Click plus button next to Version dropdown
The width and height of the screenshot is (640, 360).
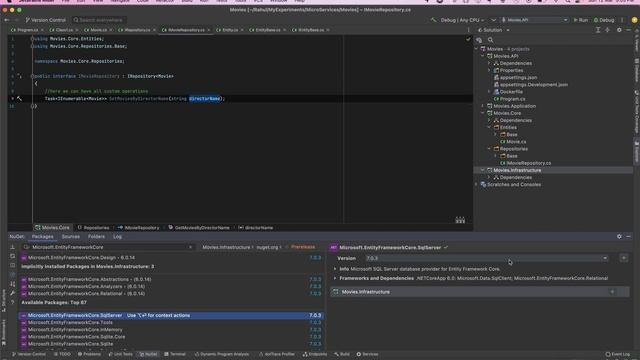click(624, 258)
